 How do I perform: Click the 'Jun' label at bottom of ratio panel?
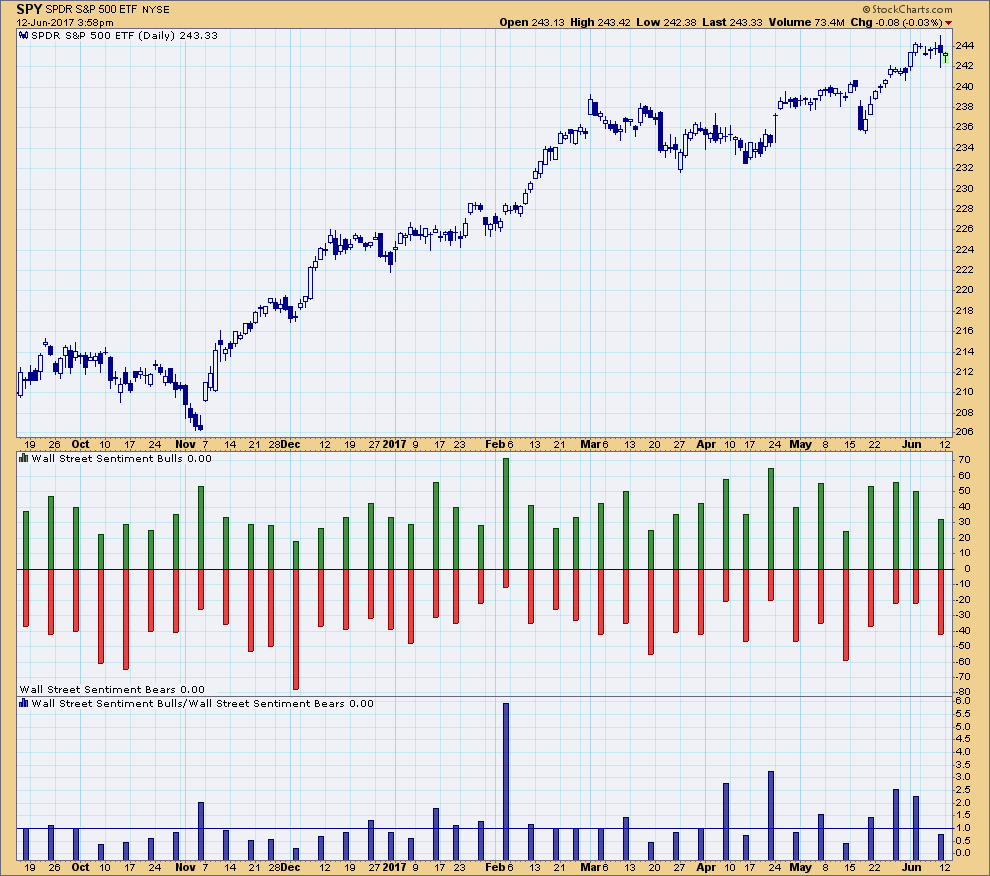click(x=911, y=867)
